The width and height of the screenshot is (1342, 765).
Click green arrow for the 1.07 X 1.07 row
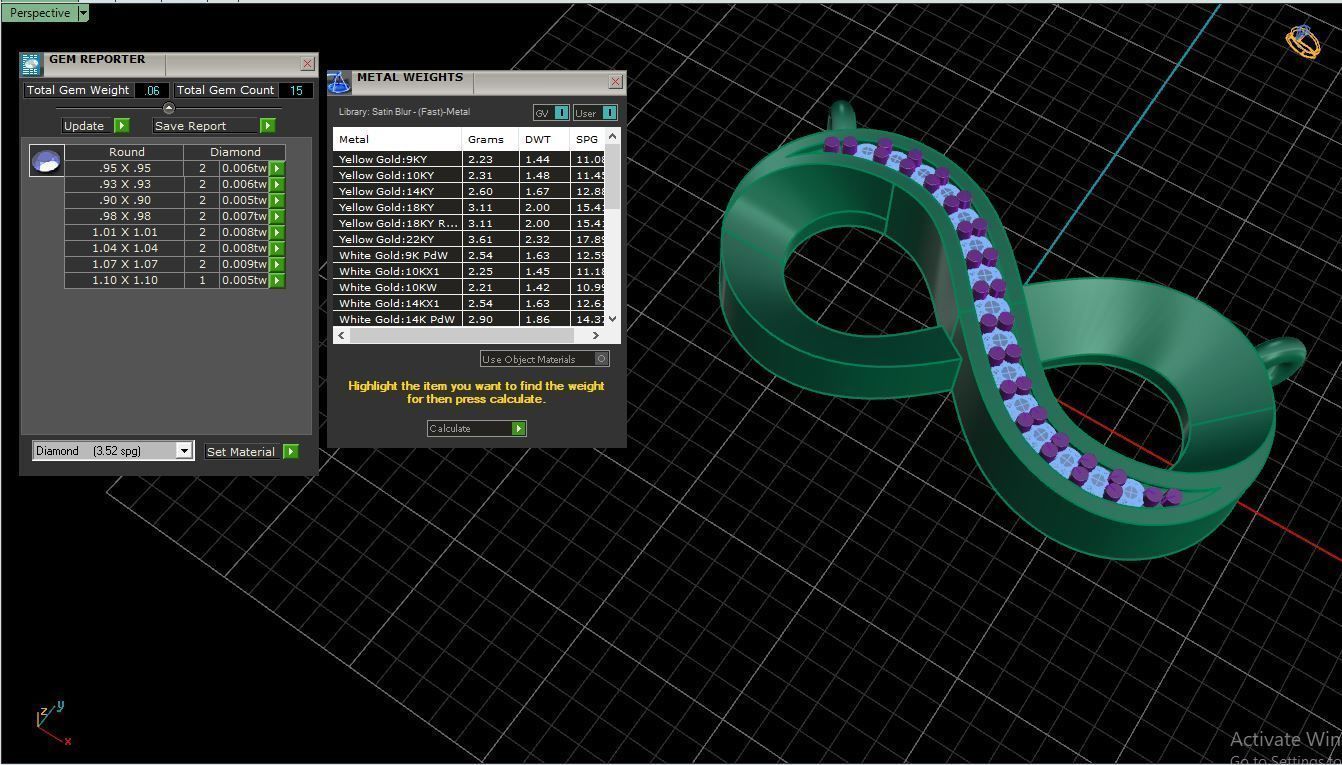pos(277,264)
